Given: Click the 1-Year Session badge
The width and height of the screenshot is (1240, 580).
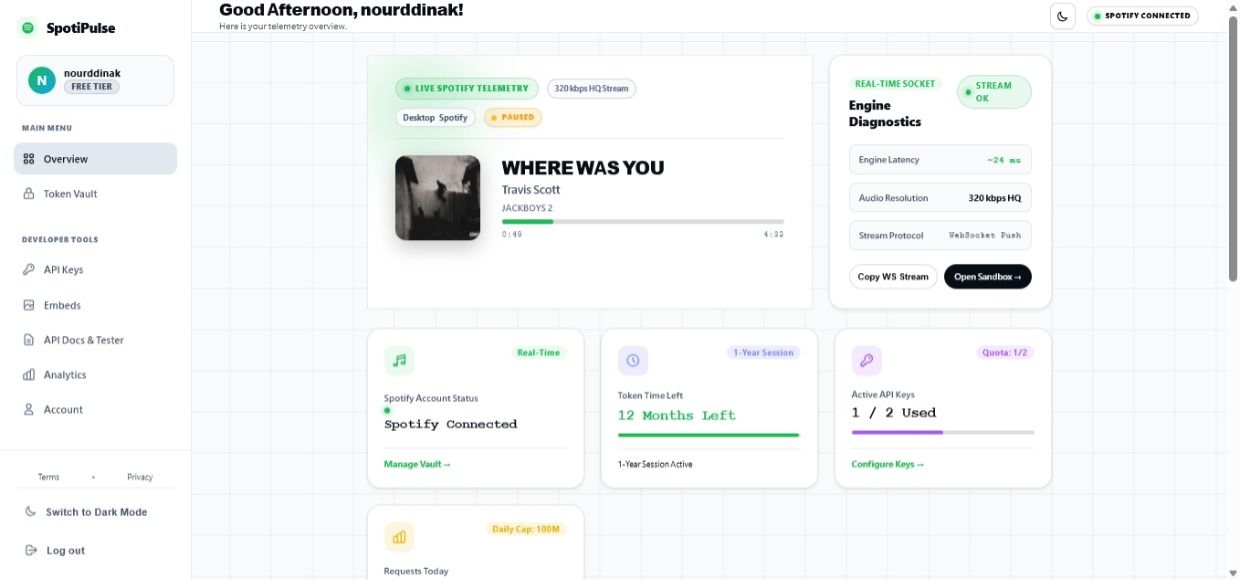Looking at the screenshot, I should pyautogui.click(x=764, y=353).
